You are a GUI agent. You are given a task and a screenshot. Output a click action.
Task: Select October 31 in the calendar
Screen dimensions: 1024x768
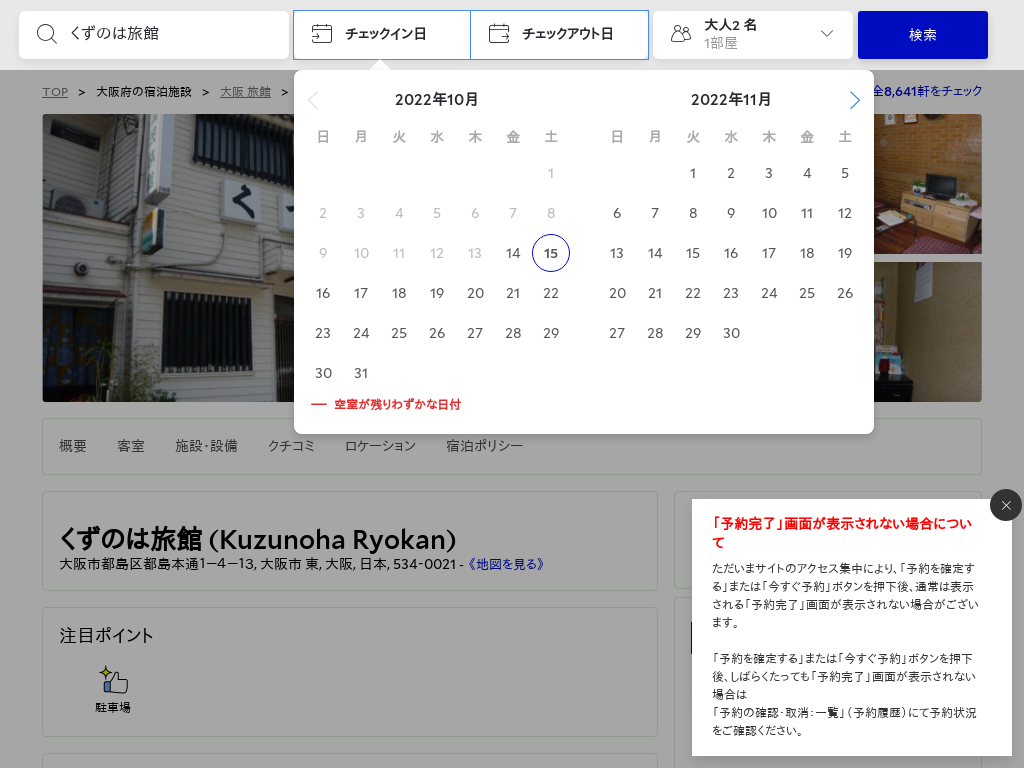click(x=361, y=373)
